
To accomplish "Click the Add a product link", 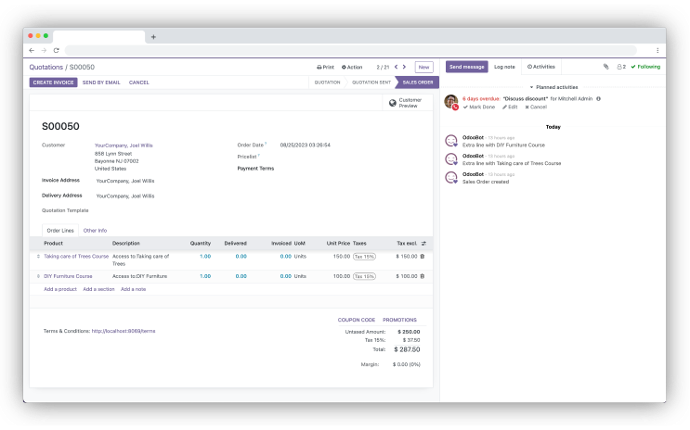I will [60, 289].
